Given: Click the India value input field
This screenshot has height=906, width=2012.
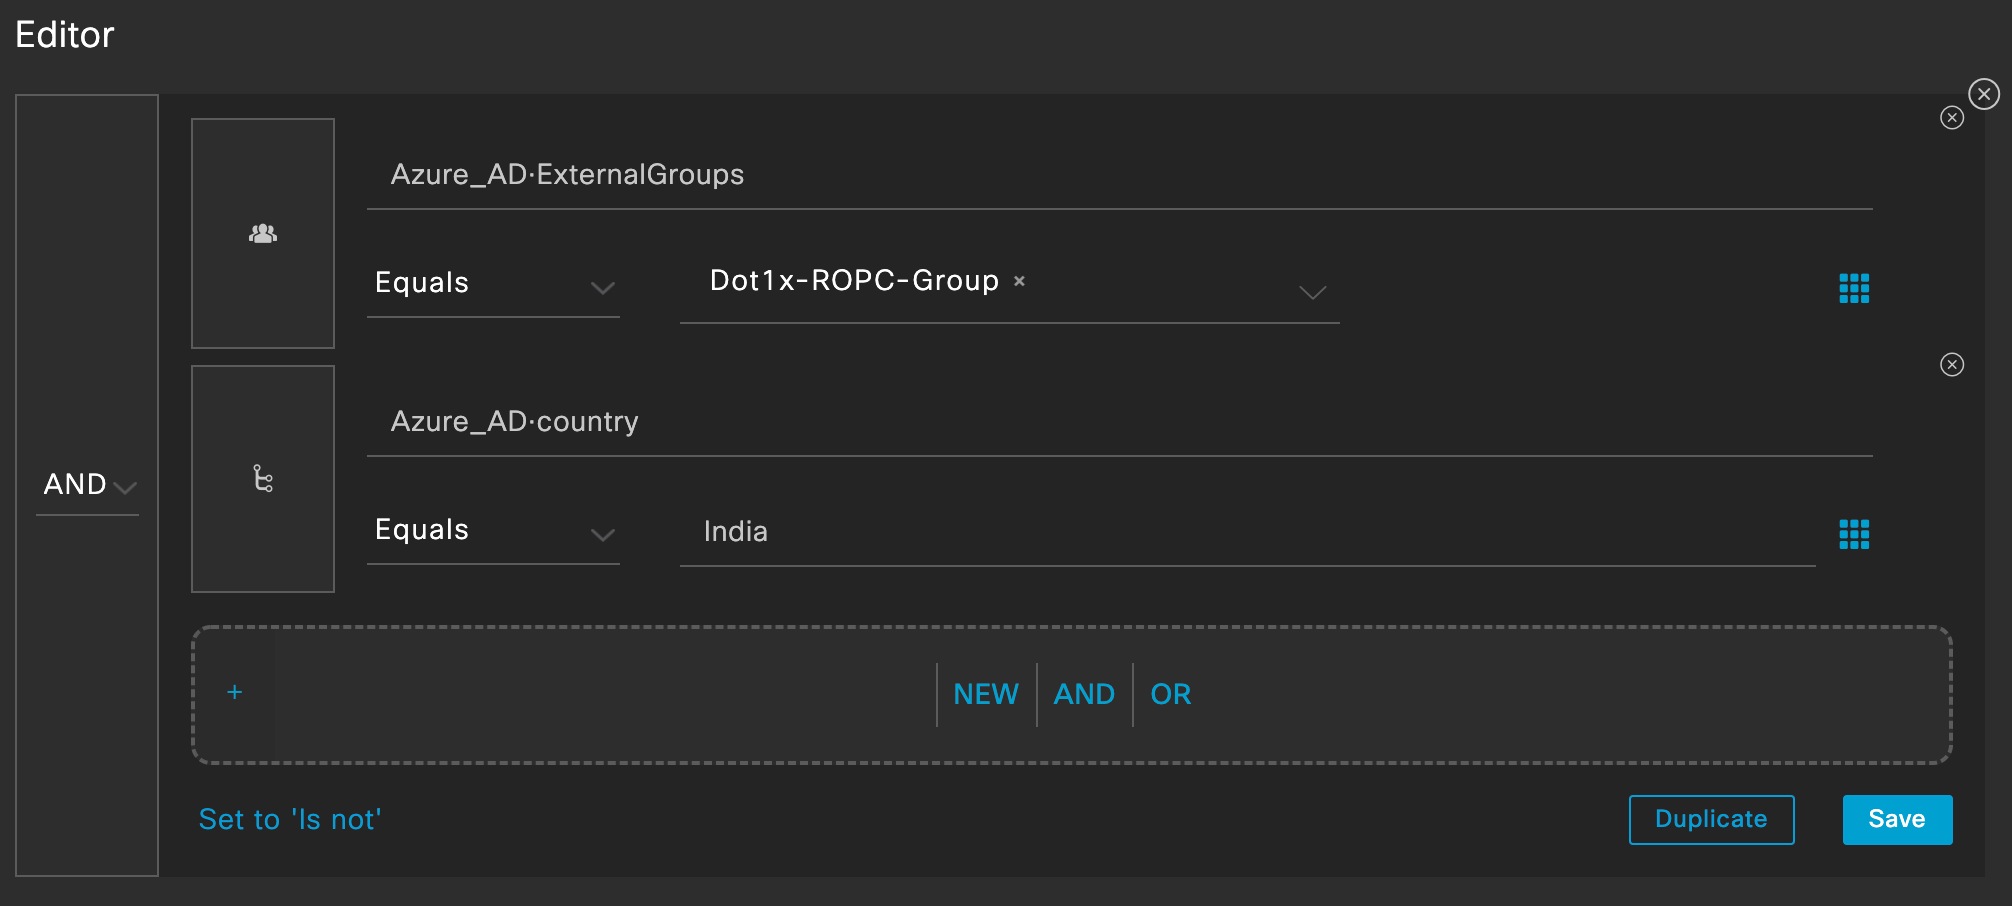Looking at the screenshot, I should [x=1247, y=533].
